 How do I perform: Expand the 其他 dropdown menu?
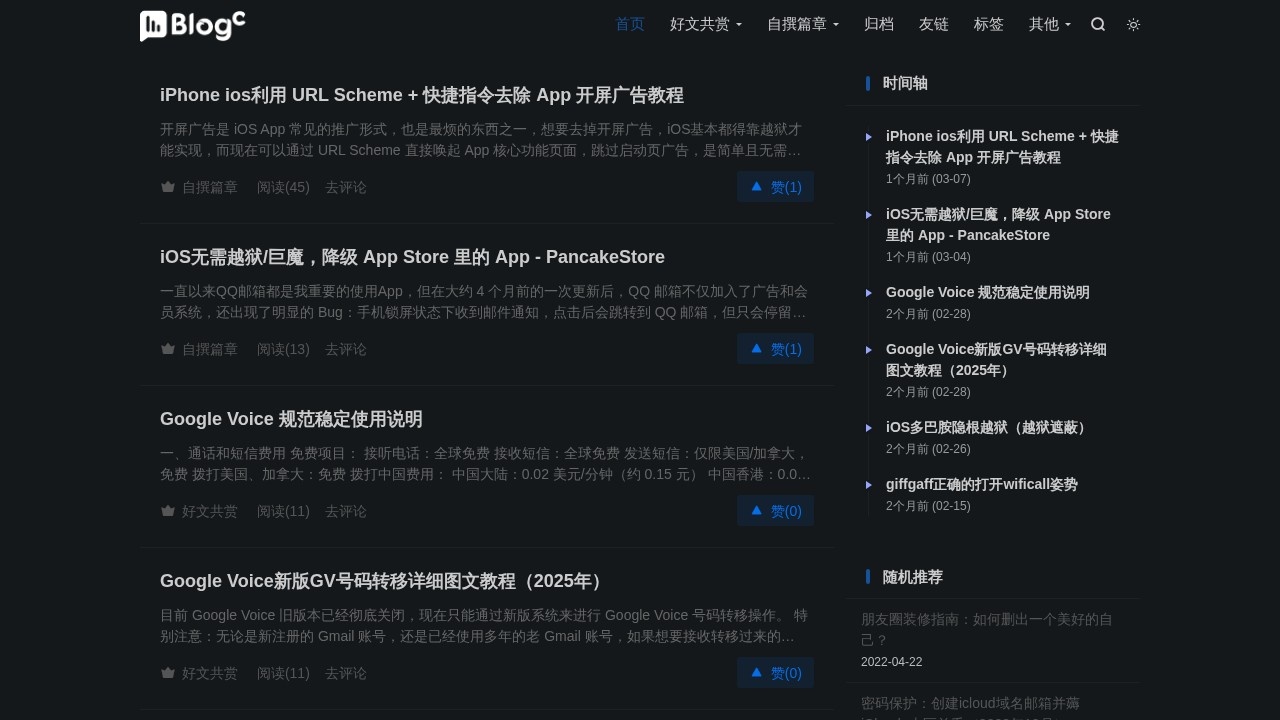tap(1050, 24)
